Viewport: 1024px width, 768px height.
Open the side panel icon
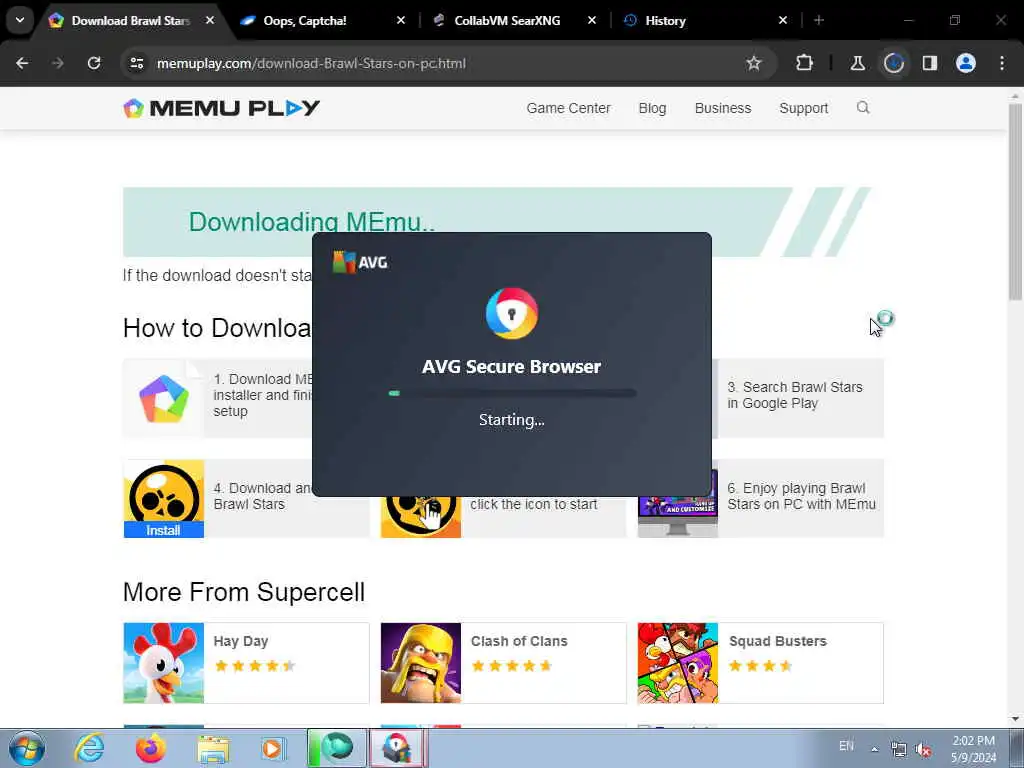point(930,63)
